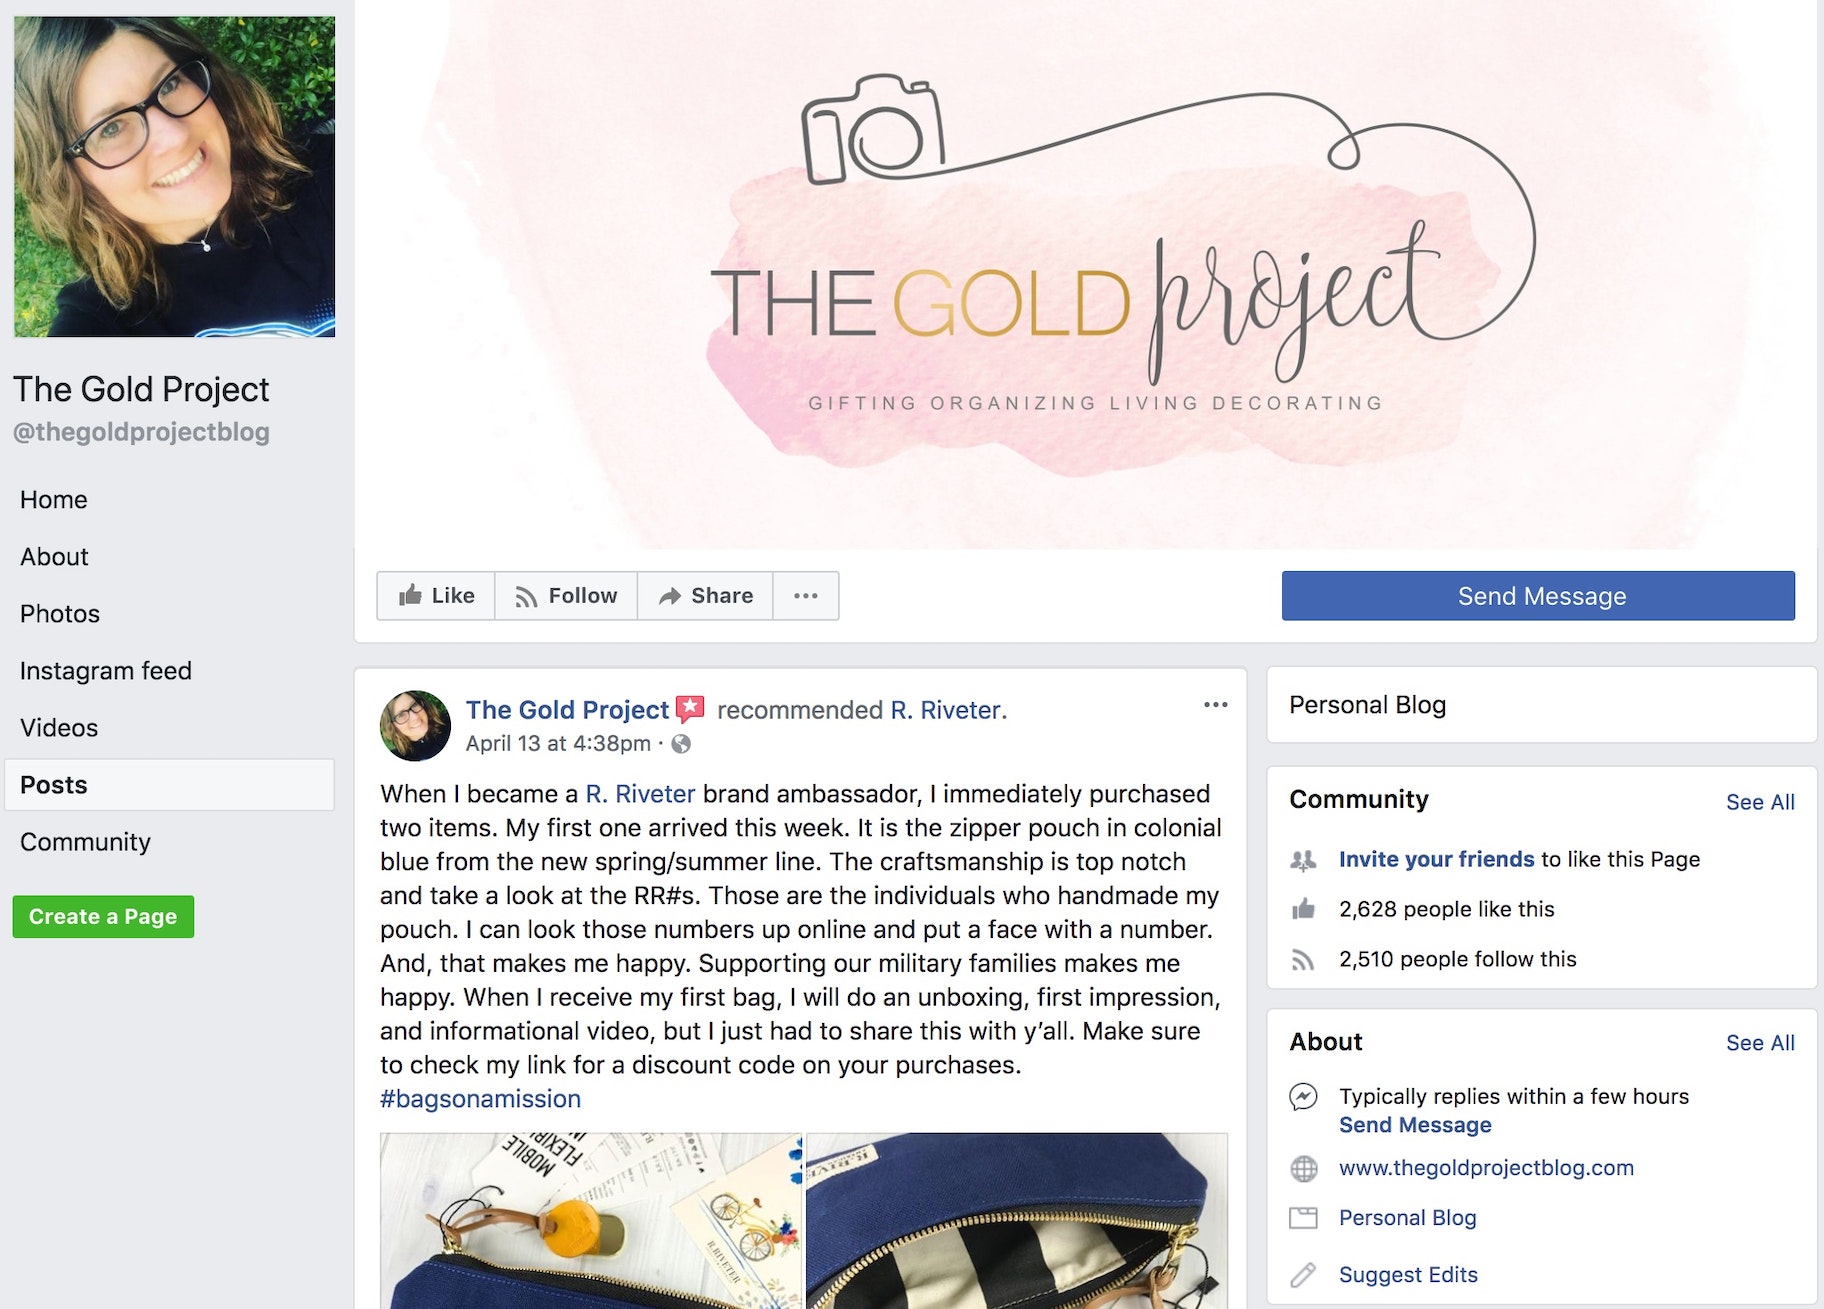Click the thumbs-up Like button
Image resolution: width=1824 pixels, height=1309 pixels.
tap(436, 596)
